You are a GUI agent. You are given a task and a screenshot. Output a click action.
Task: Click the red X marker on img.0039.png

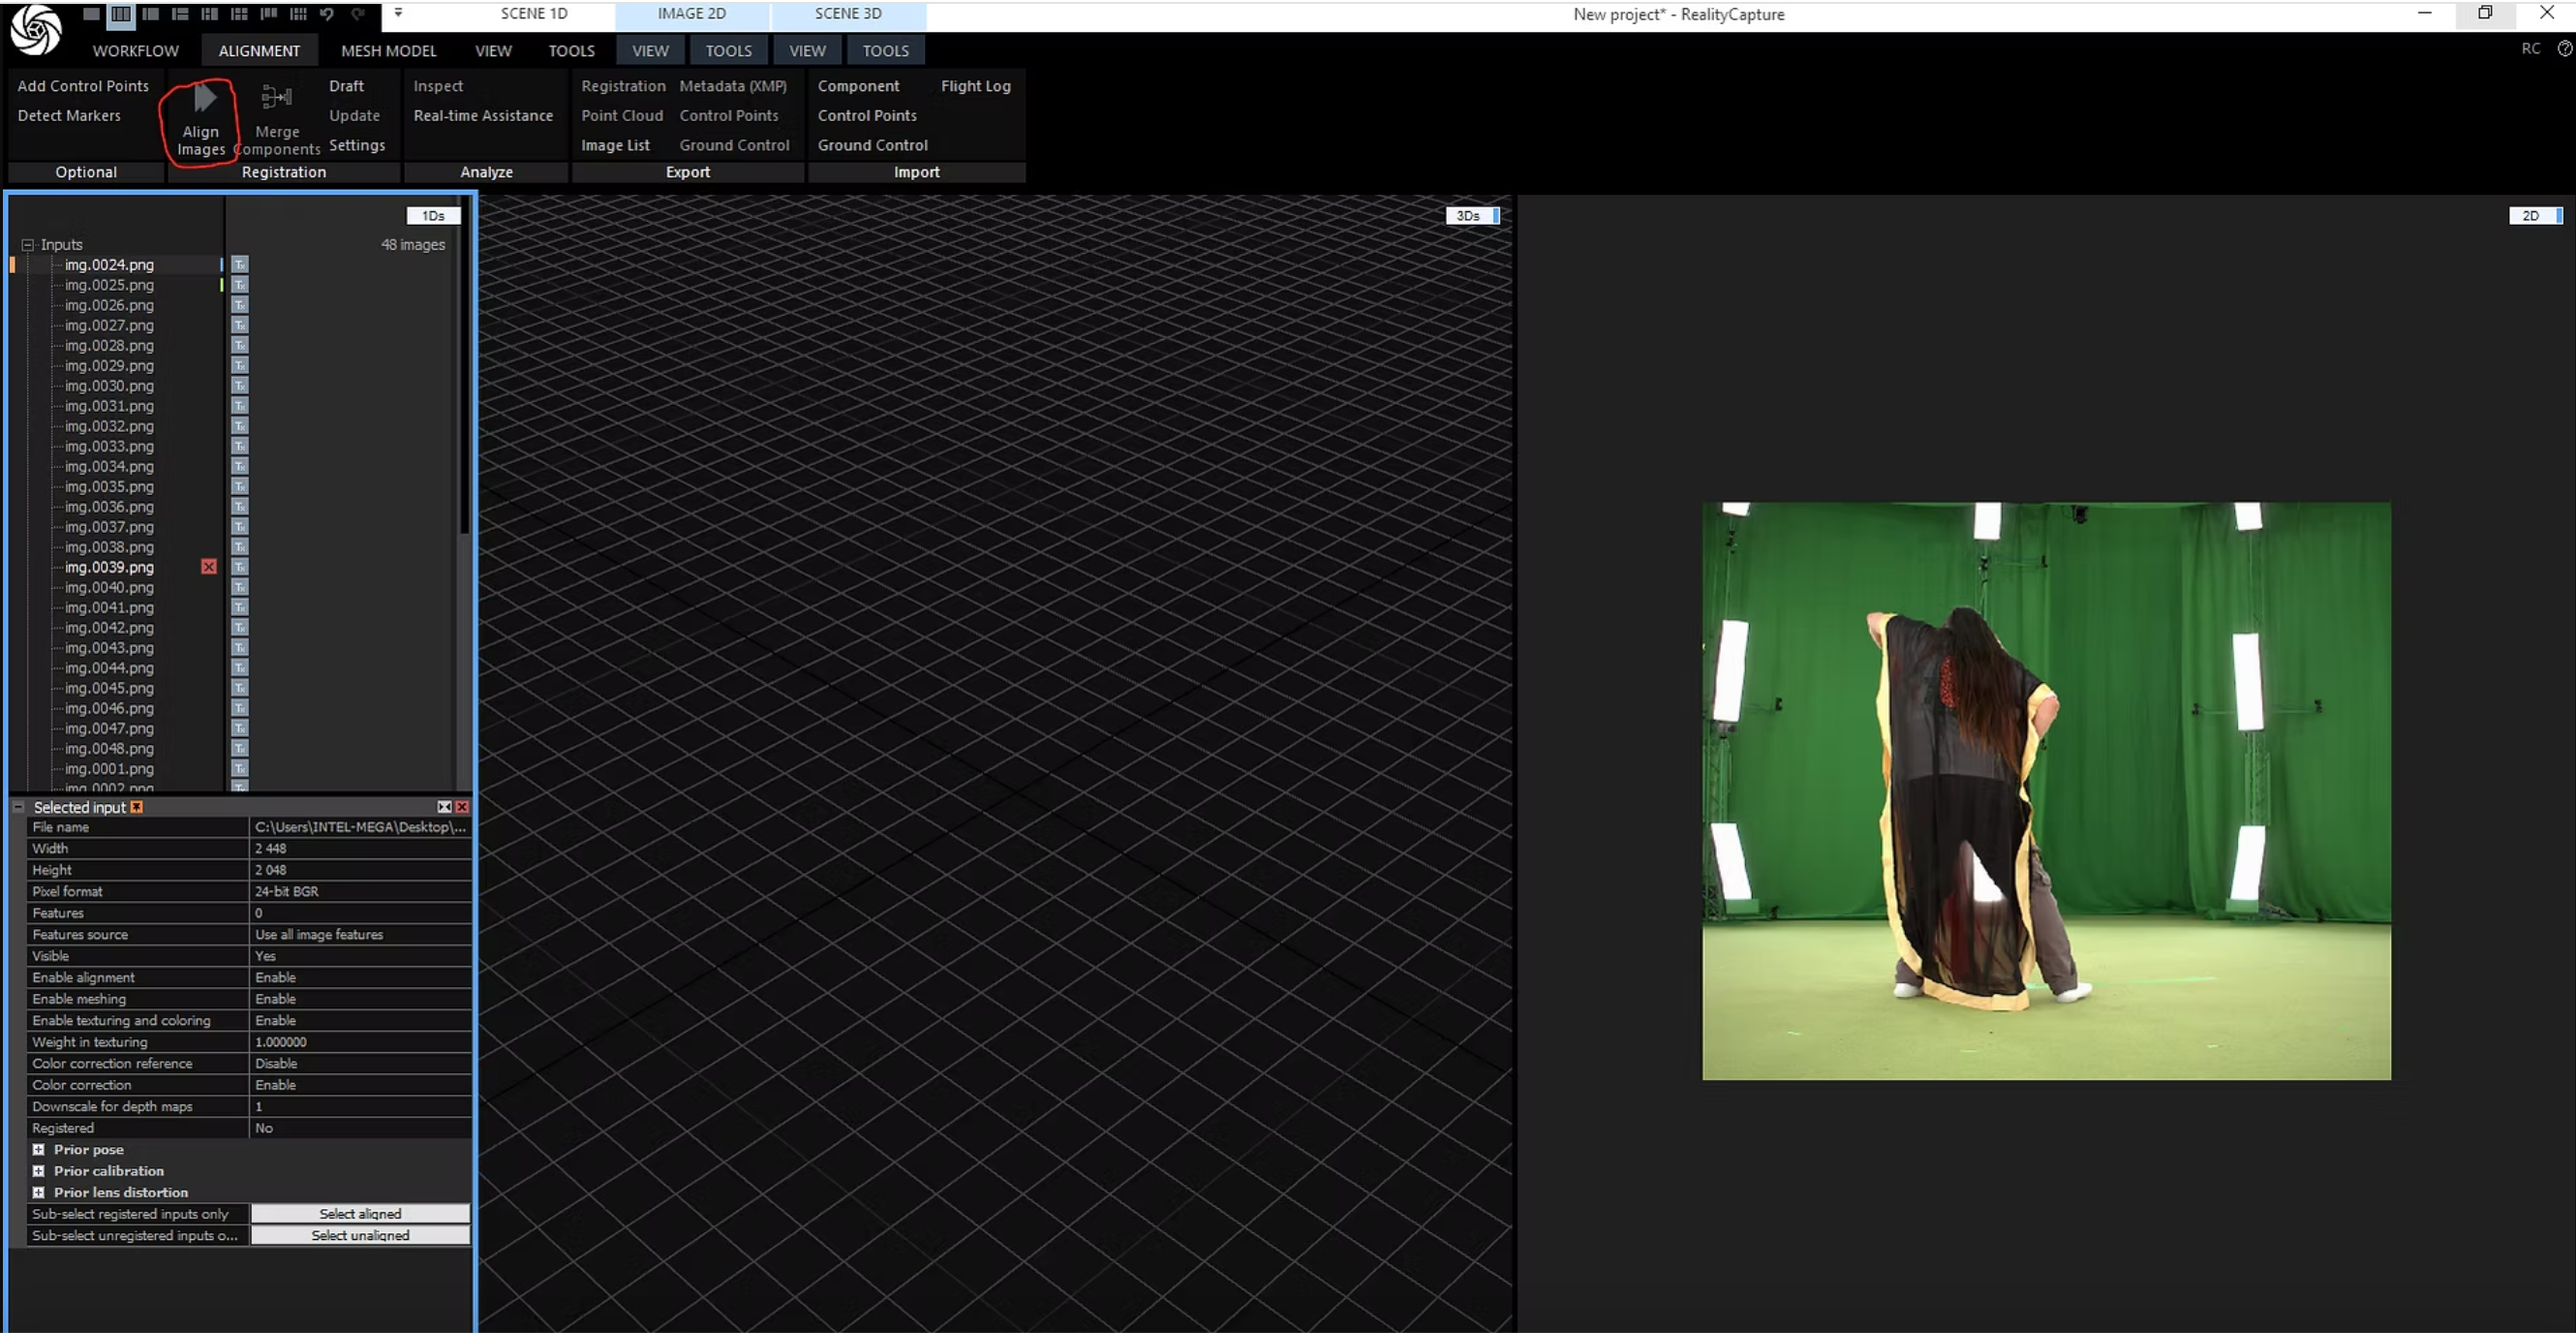208,567
